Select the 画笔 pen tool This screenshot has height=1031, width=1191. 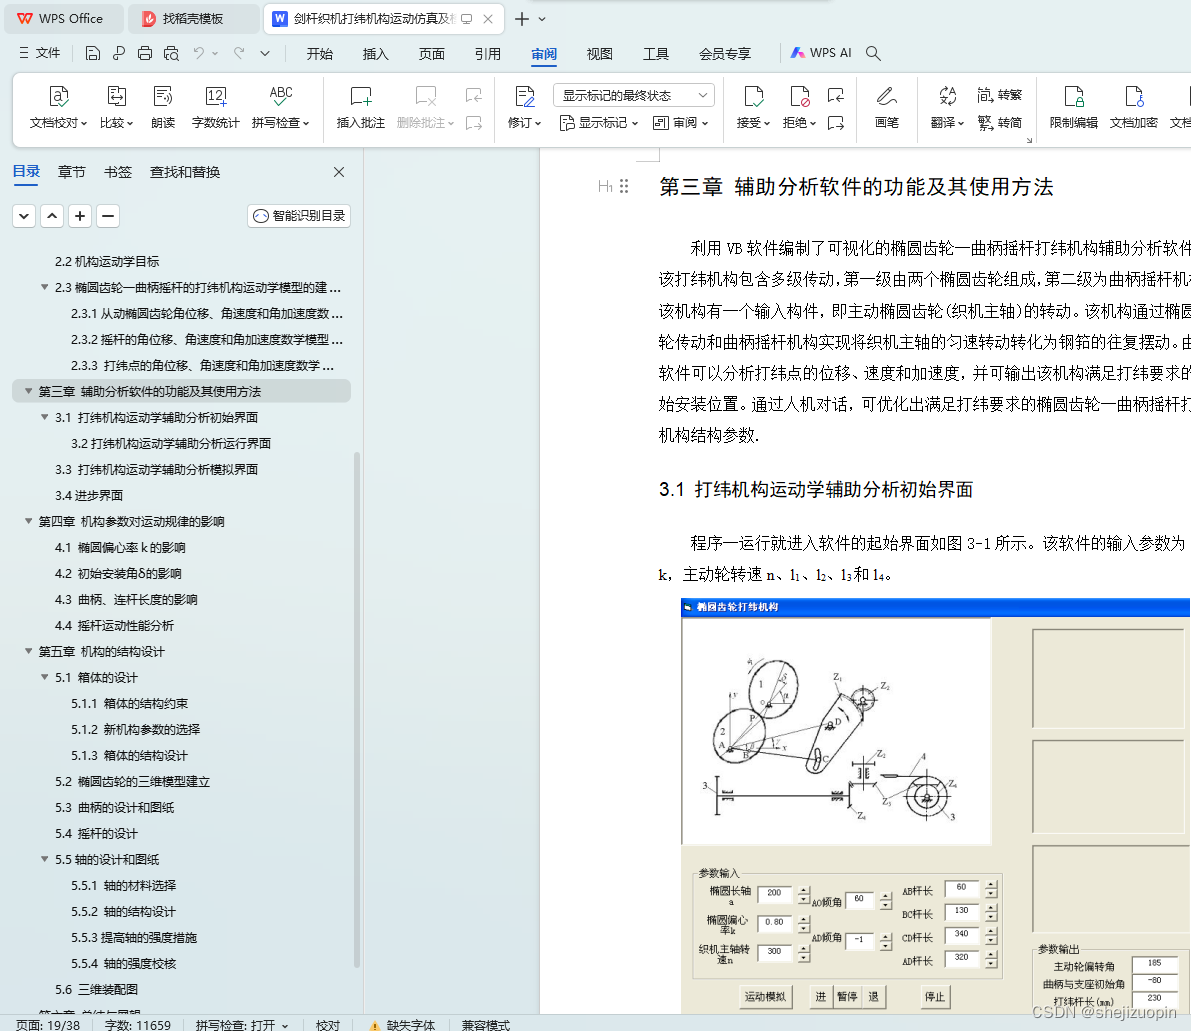coord(886,106)
